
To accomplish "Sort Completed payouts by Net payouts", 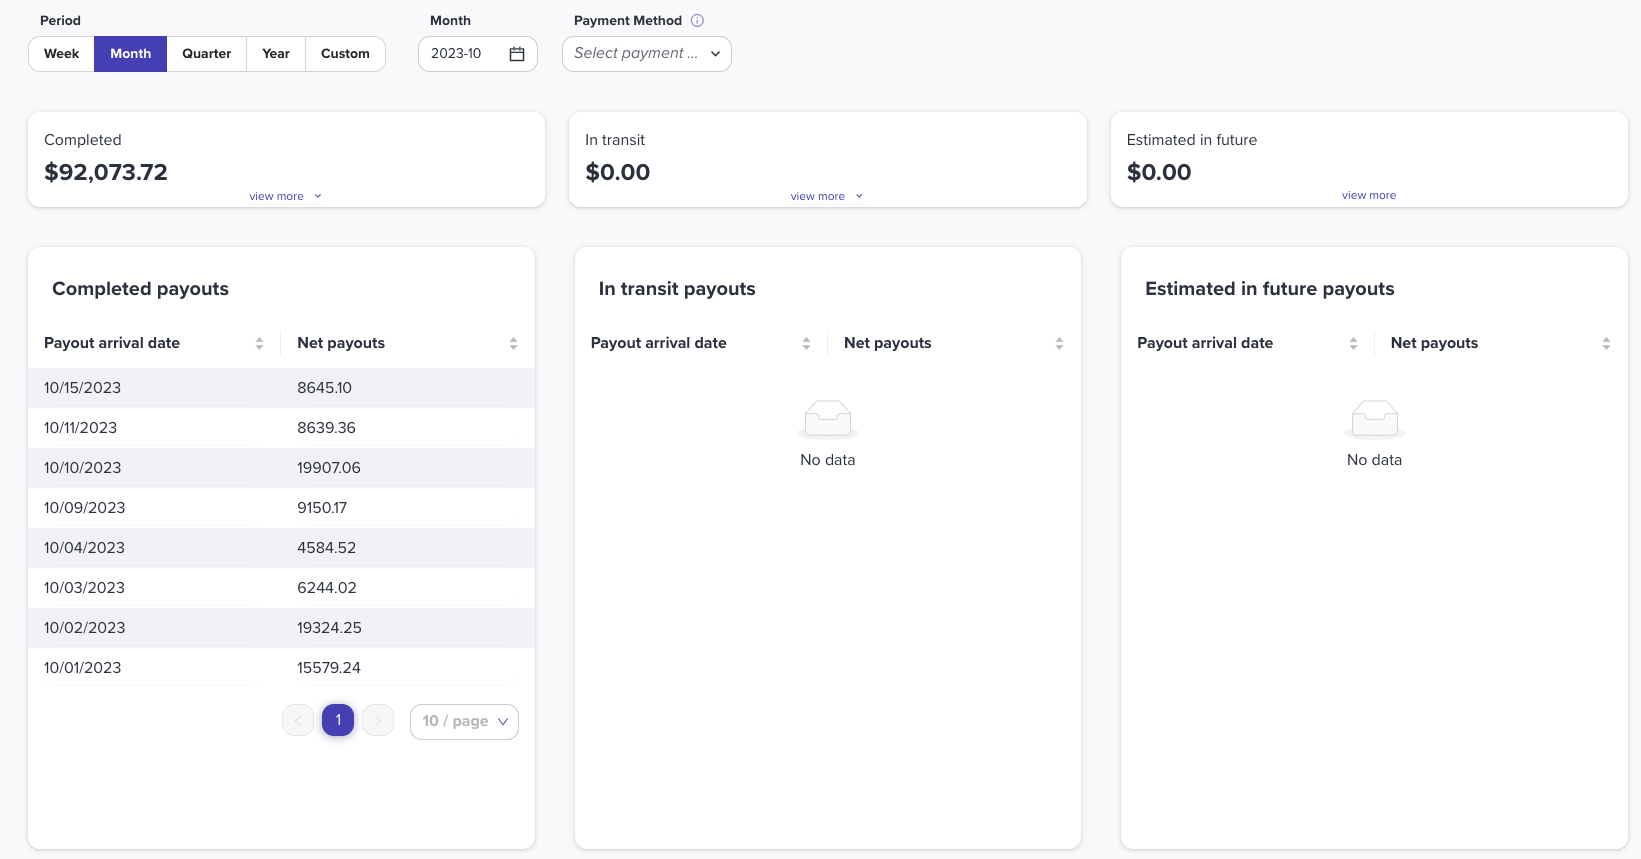I will point(513,343).
